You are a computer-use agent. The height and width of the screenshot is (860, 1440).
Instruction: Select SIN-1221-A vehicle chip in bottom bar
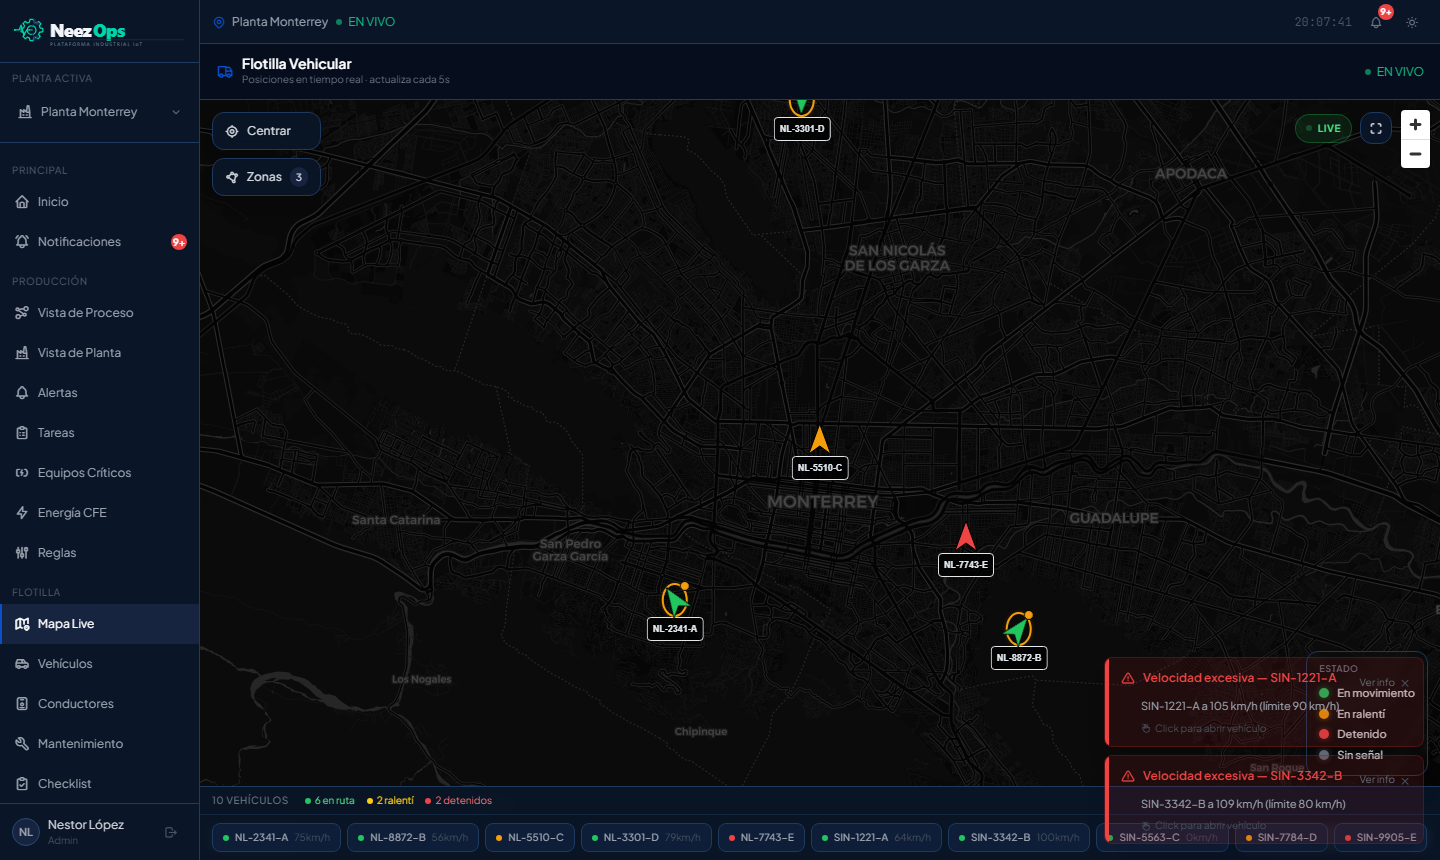[876, 838]
